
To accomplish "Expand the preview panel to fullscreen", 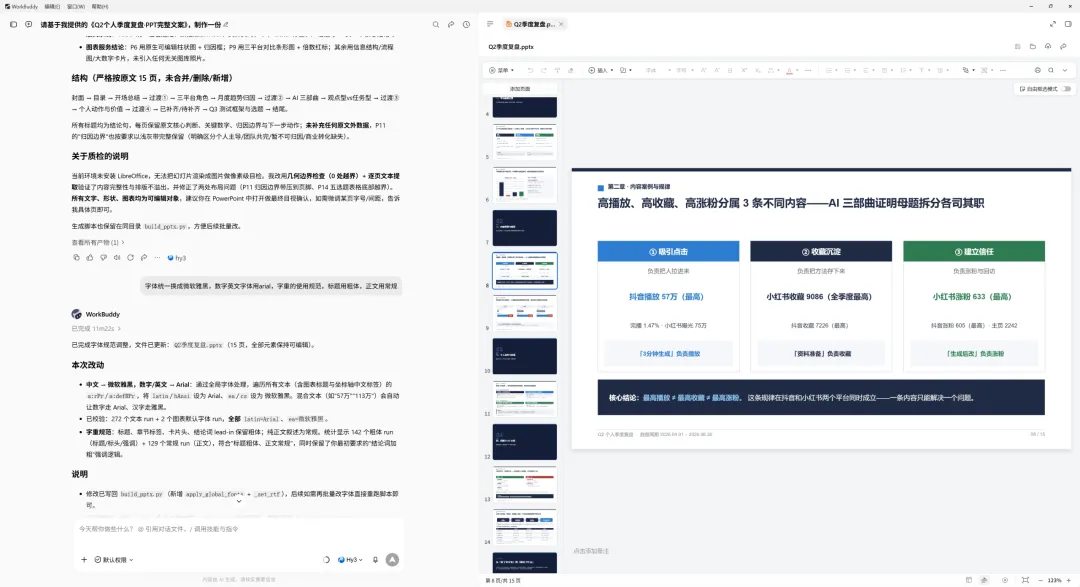I will (1052, 24).
